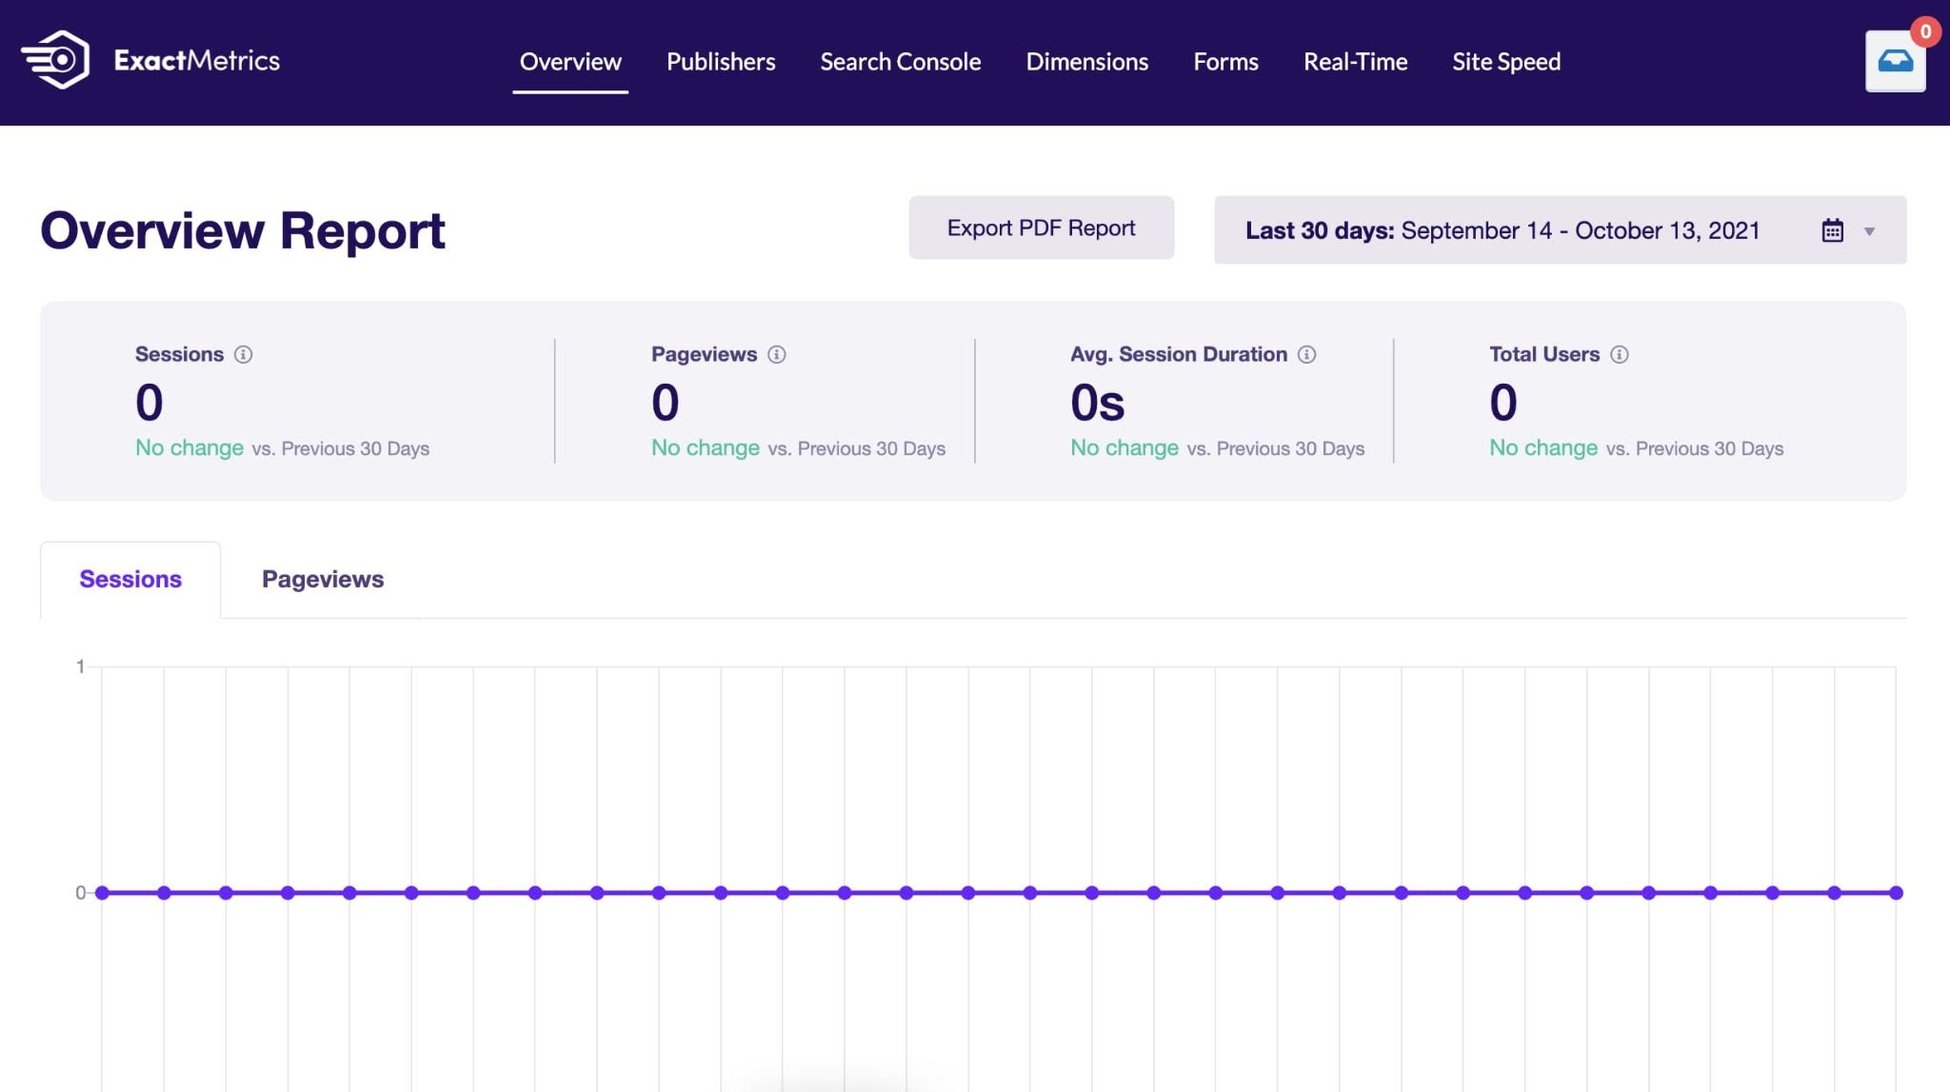1950x1092 pixels.
Task: Click the Avg. Session Duration info icon
Action: [x=1307, y=354]
